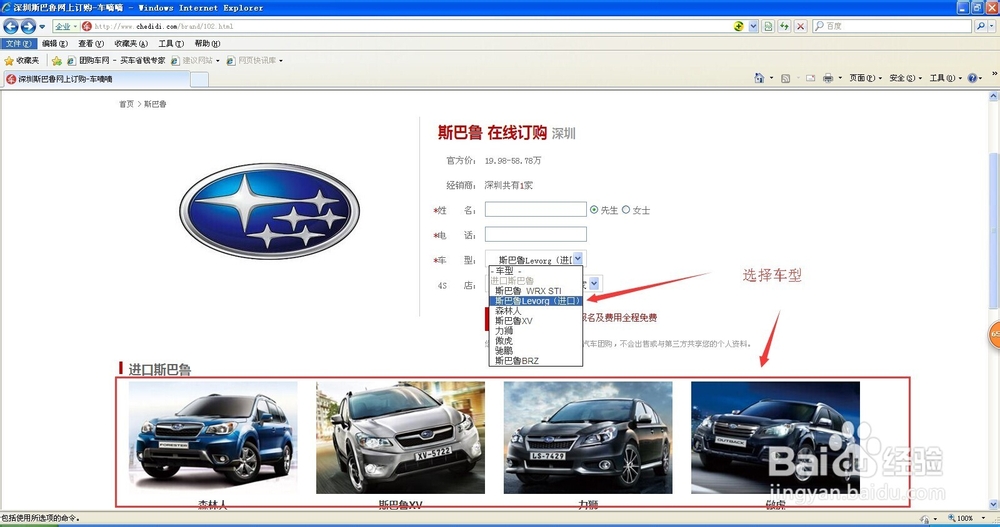Open the 文件(F) menu

point(18,43)
